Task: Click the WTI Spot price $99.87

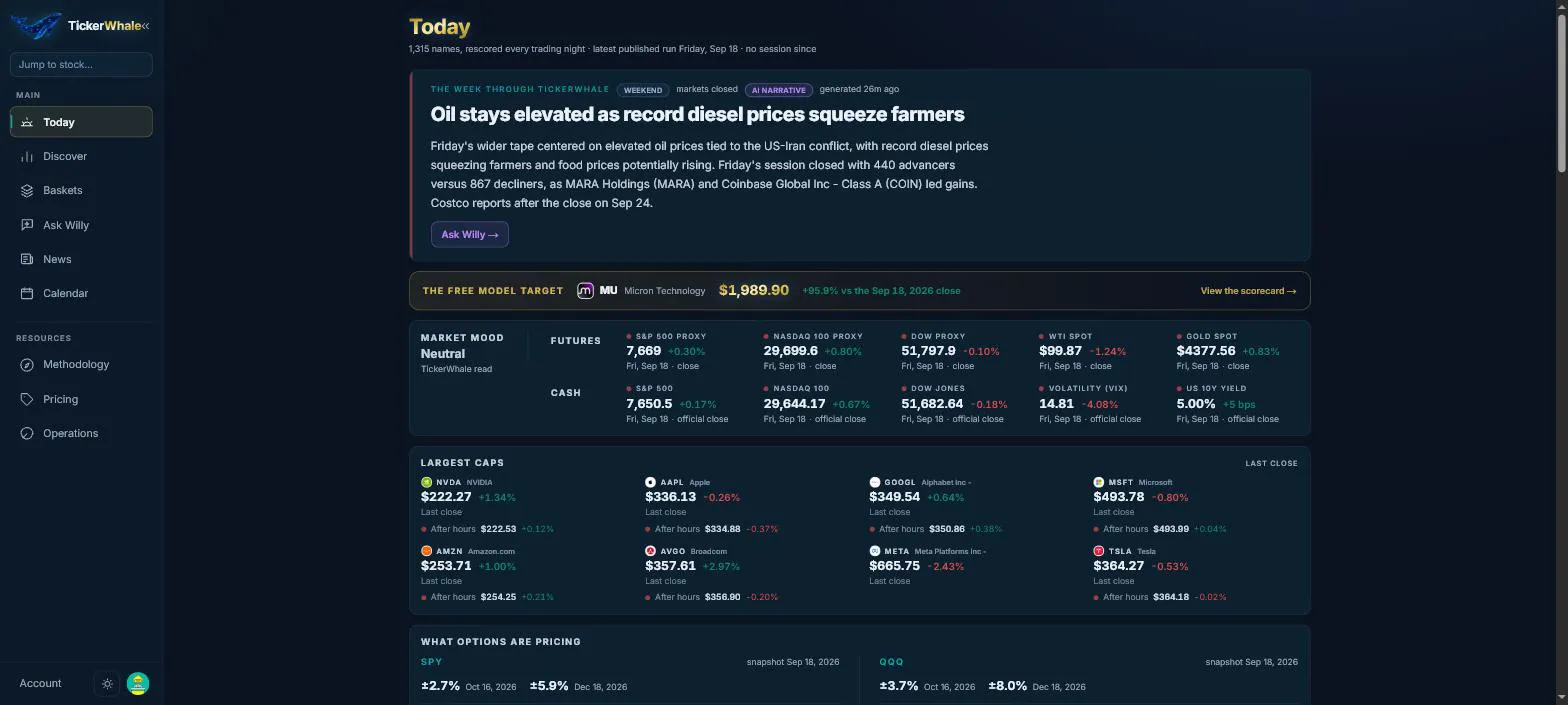Action: 1061,351
